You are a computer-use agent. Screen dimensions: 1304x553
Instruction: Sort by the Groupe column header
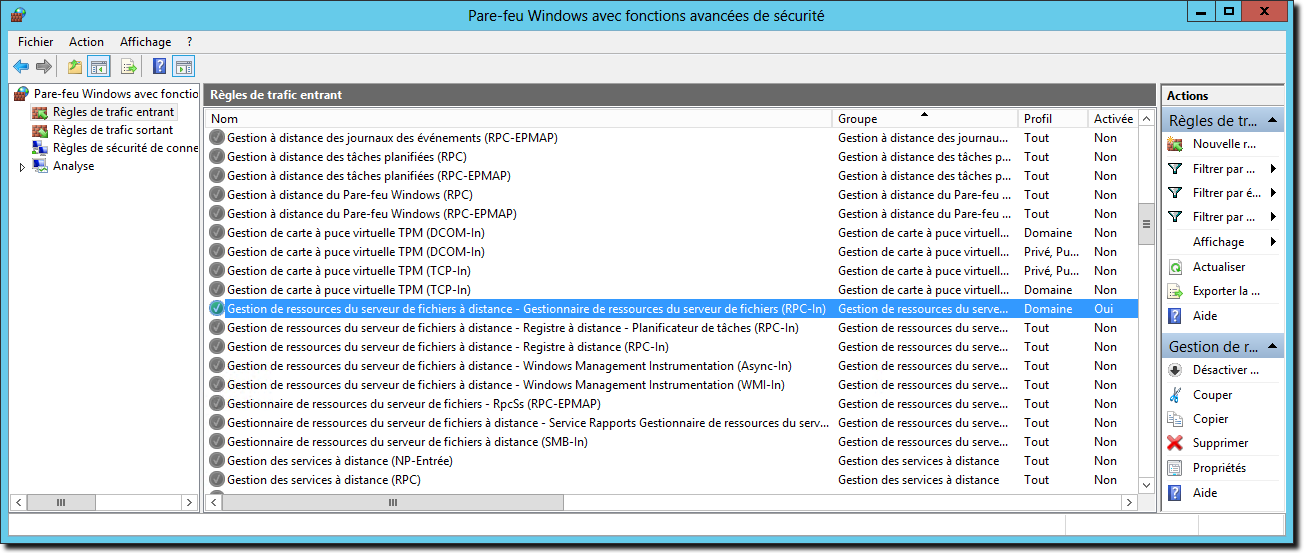926,118
